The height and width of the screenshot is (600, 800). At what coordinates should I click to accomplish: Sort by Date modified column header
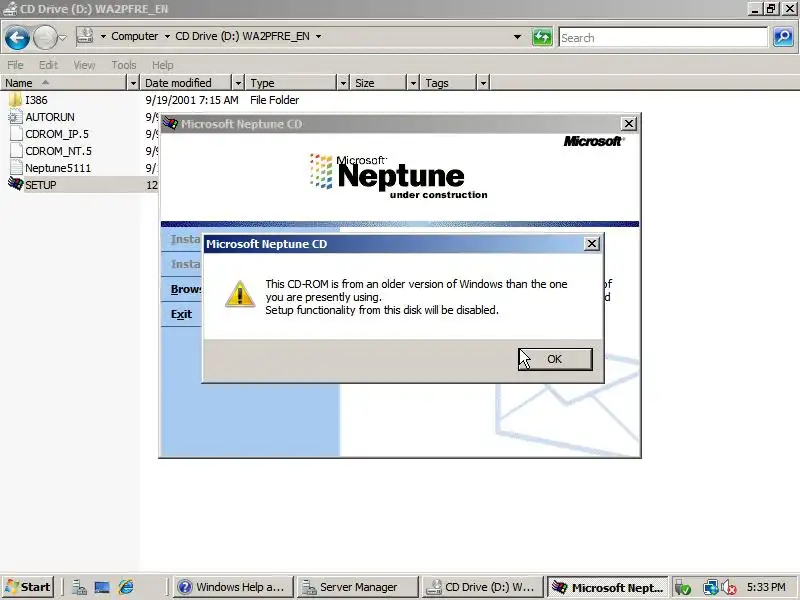coord(186,83)
